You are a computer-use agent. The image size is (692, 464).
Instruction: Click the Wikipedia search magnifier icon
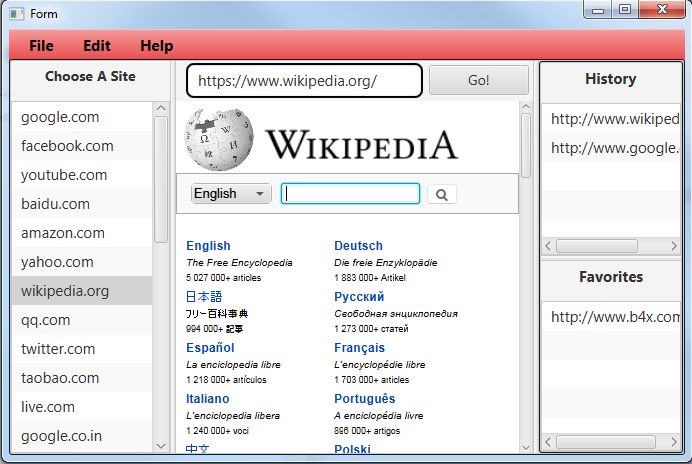tap(441, 194)
